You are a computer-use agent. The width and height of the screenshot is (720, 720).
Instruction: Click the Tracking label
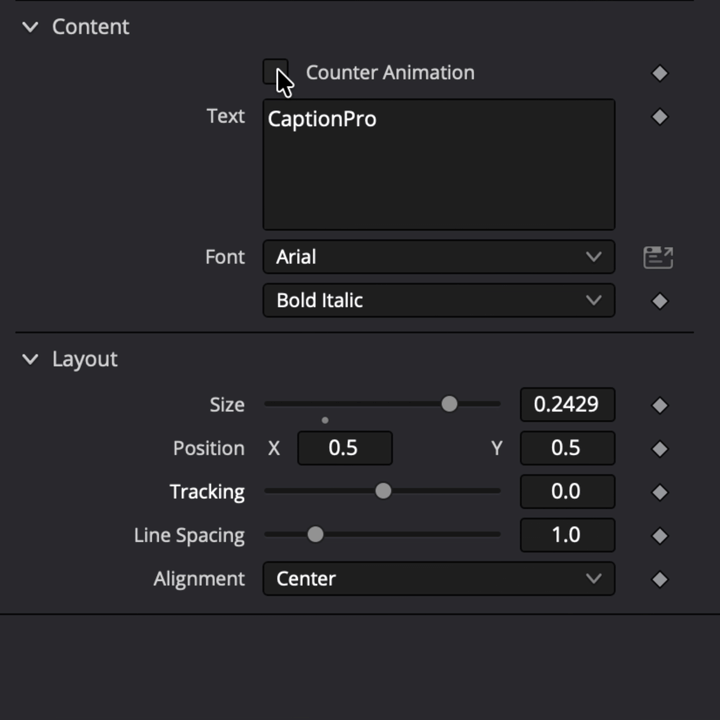pyautogui.click(x=207, y=492)
